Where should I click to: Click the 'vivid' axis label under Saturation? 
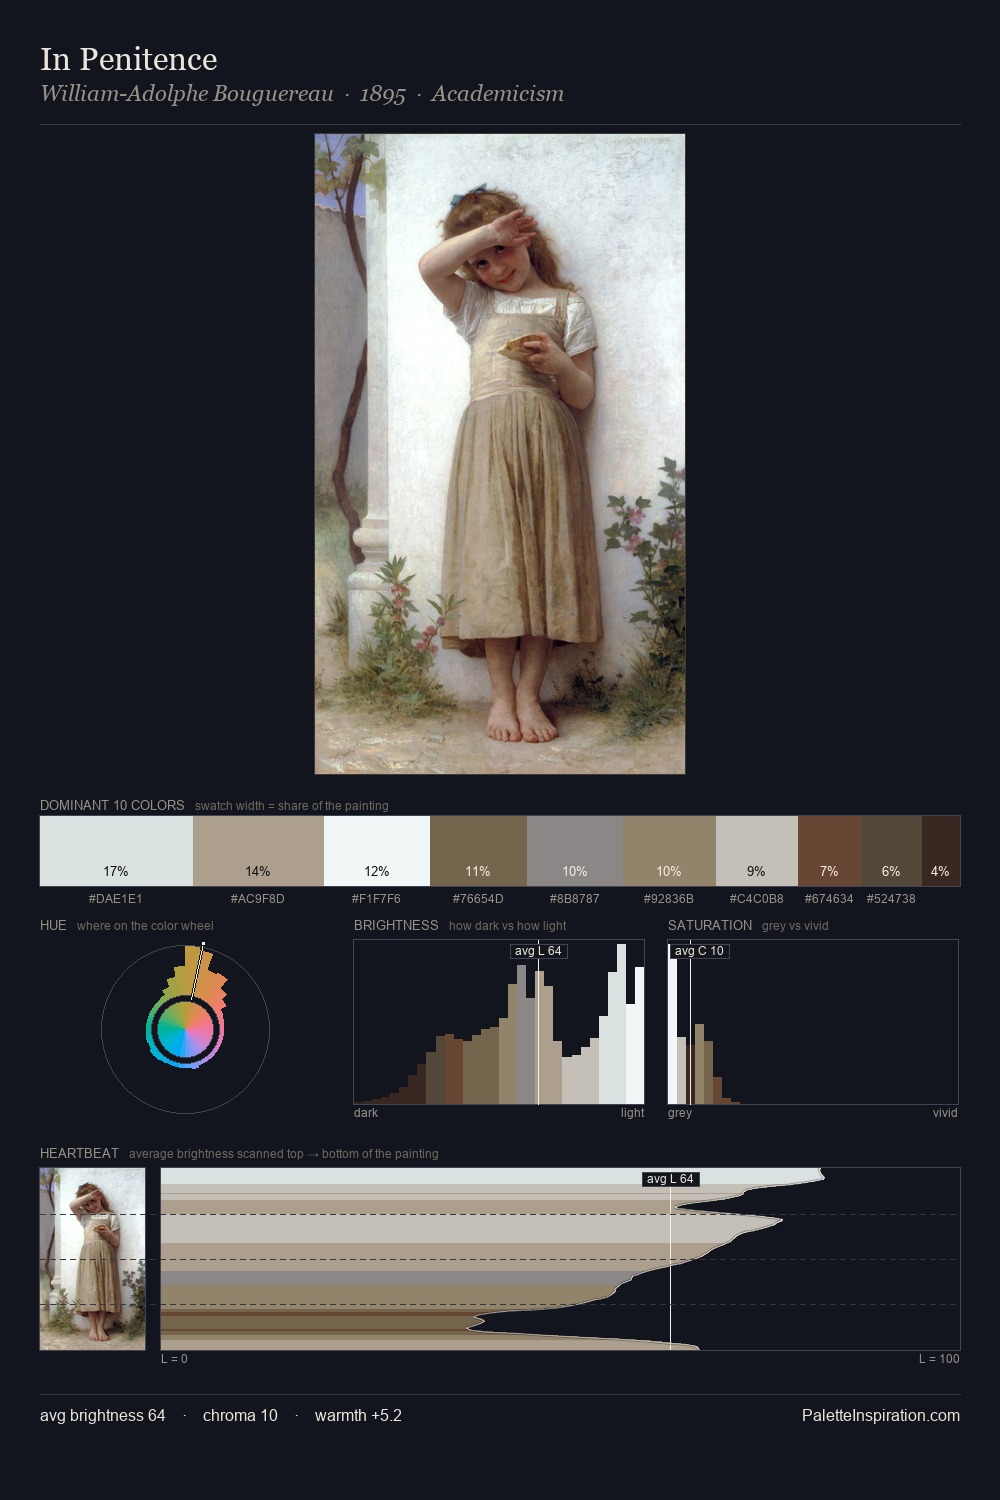point(945,1113)
